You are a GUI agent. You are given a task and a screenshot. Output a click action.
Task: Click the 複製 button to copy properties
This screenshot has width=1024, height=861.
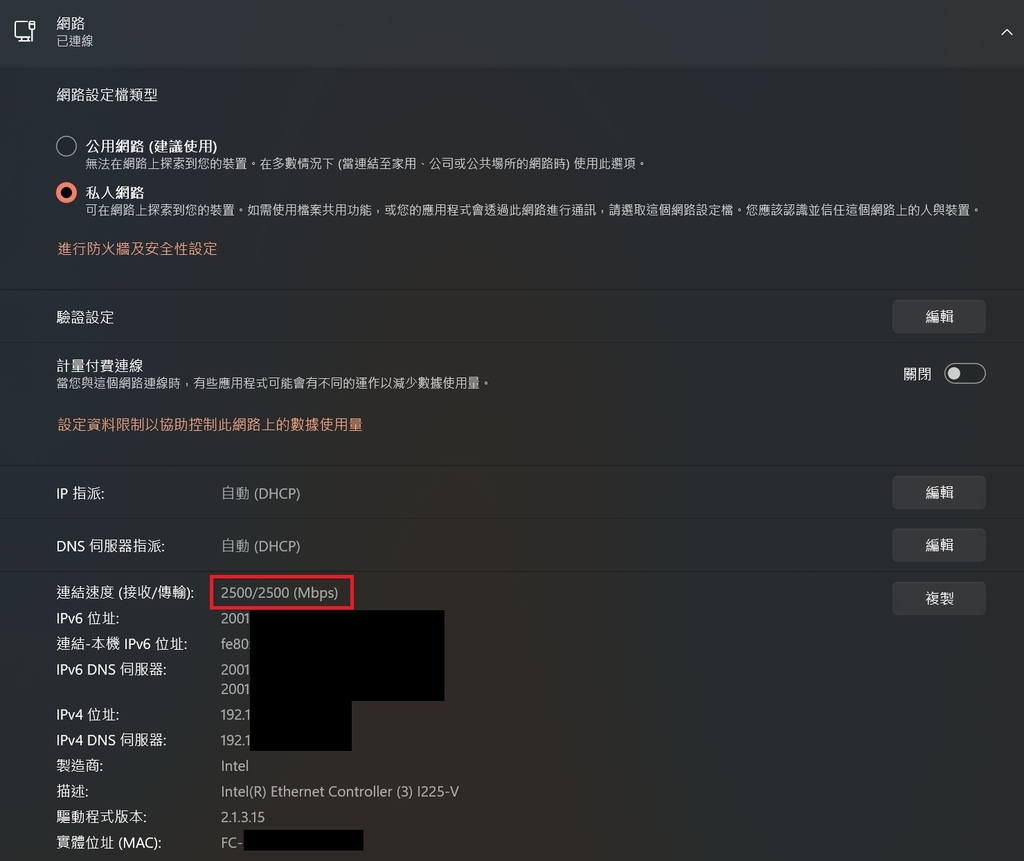coord(938,598)
